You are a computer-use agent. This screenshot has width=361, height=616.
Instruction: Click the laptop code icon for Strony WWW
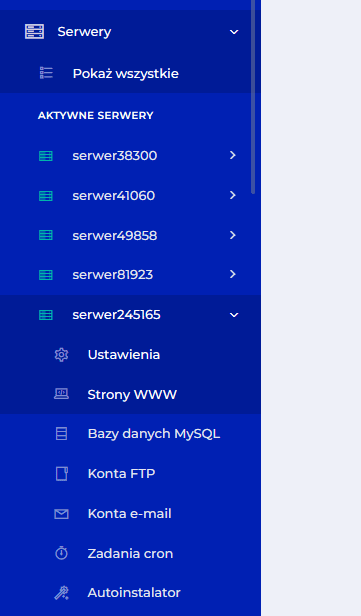coord(61,394)
